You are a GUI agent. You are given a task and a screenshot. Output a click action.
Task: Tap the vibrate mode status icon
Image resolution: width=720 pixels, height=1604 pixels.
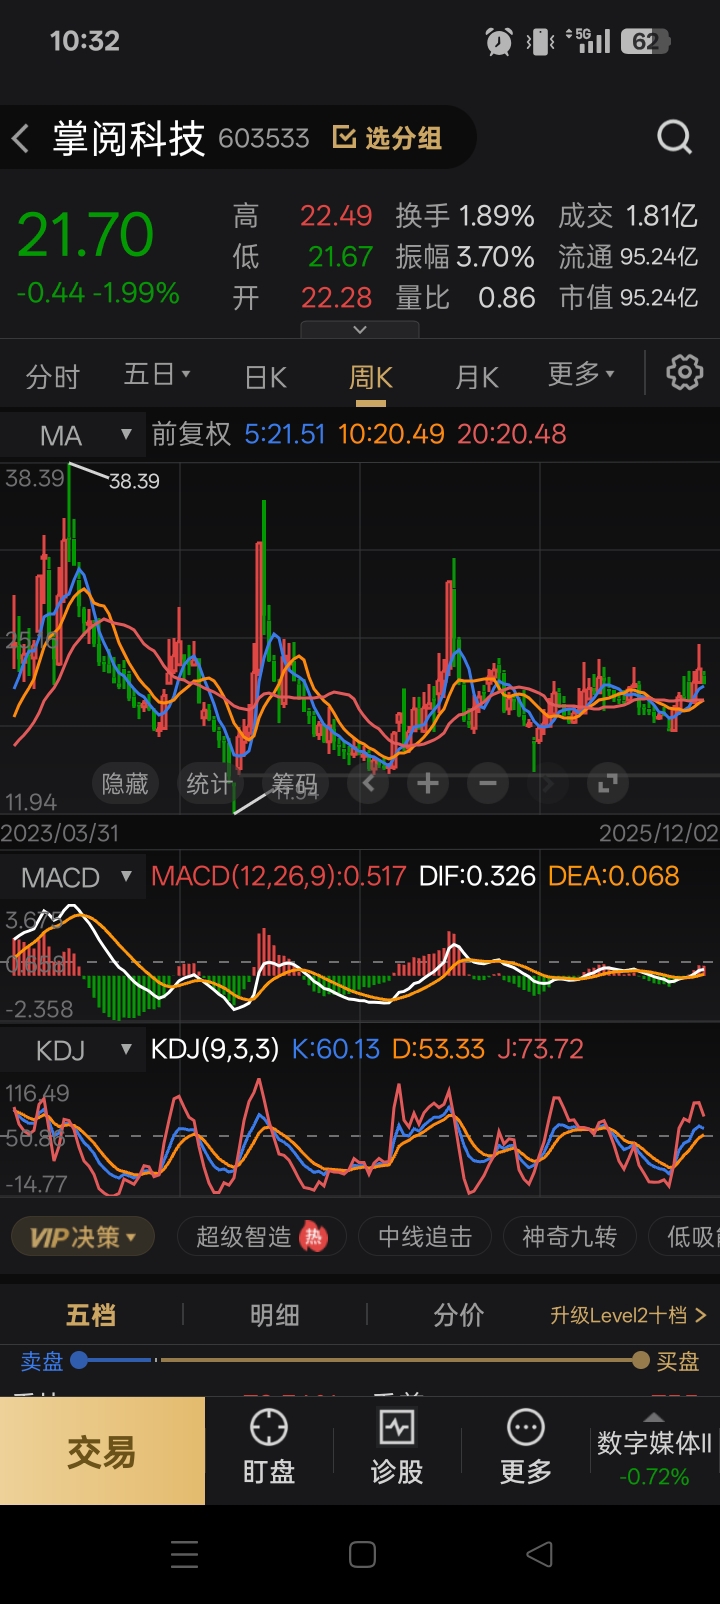click(541, 41)
